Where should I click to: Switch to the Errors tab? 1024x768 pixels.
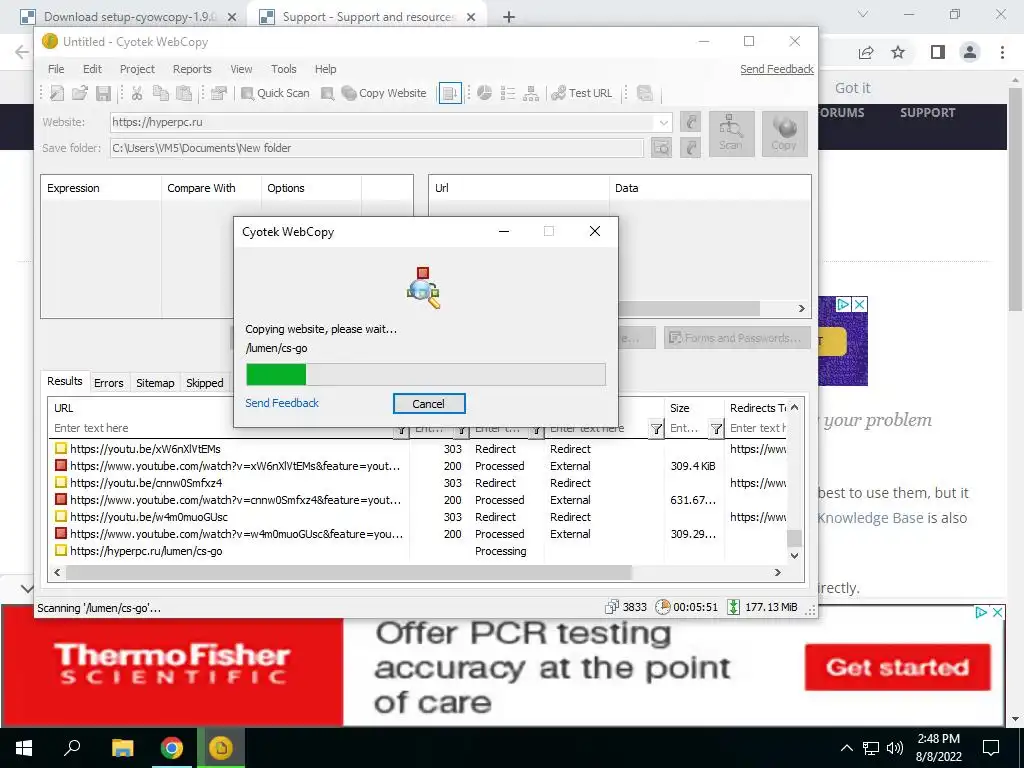108,383
